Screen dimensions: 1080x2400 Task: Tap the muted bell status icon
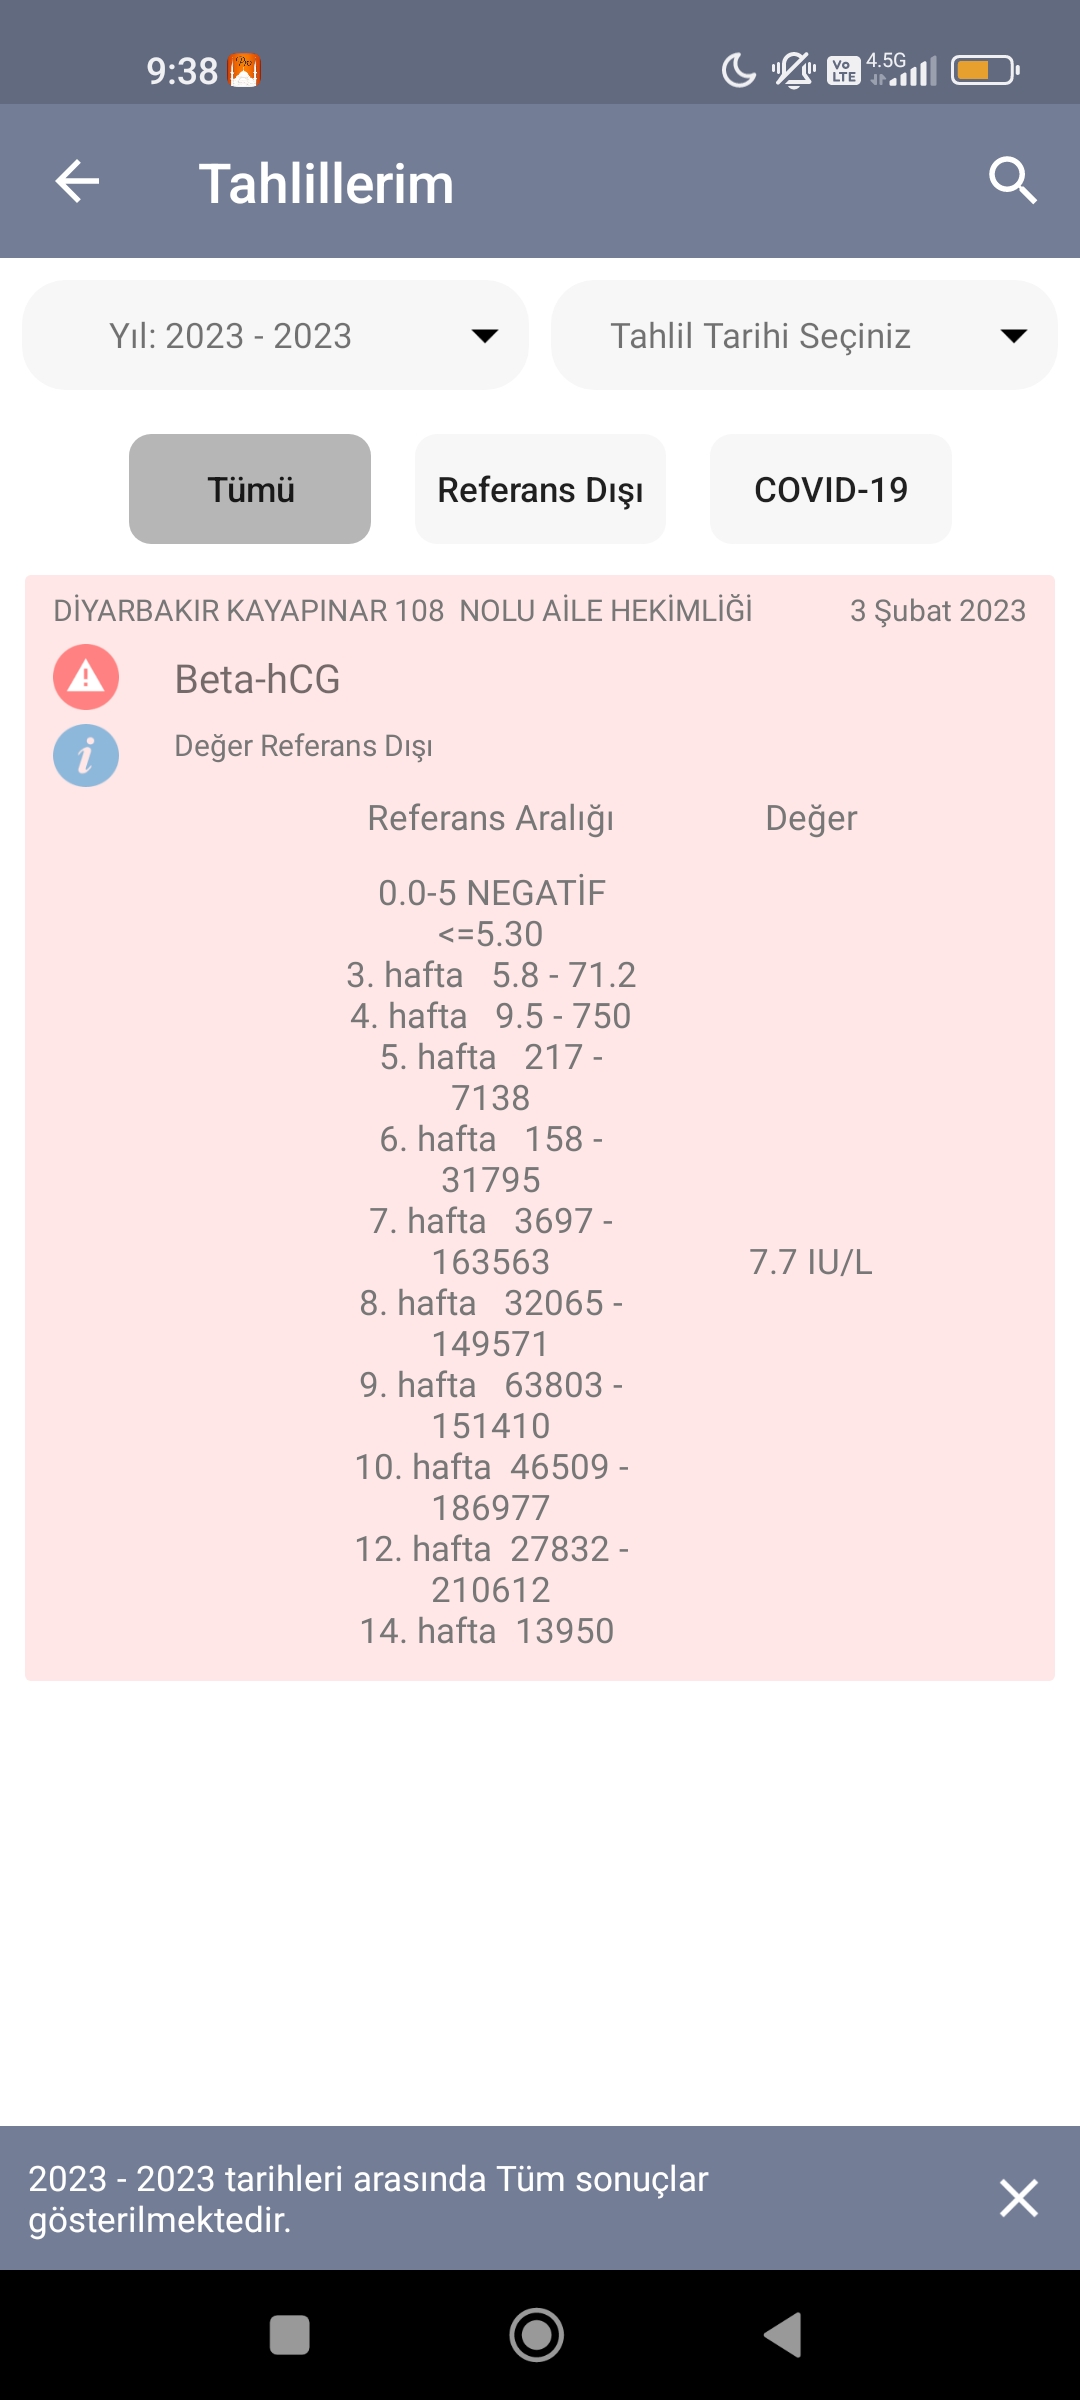click(794, 71)
